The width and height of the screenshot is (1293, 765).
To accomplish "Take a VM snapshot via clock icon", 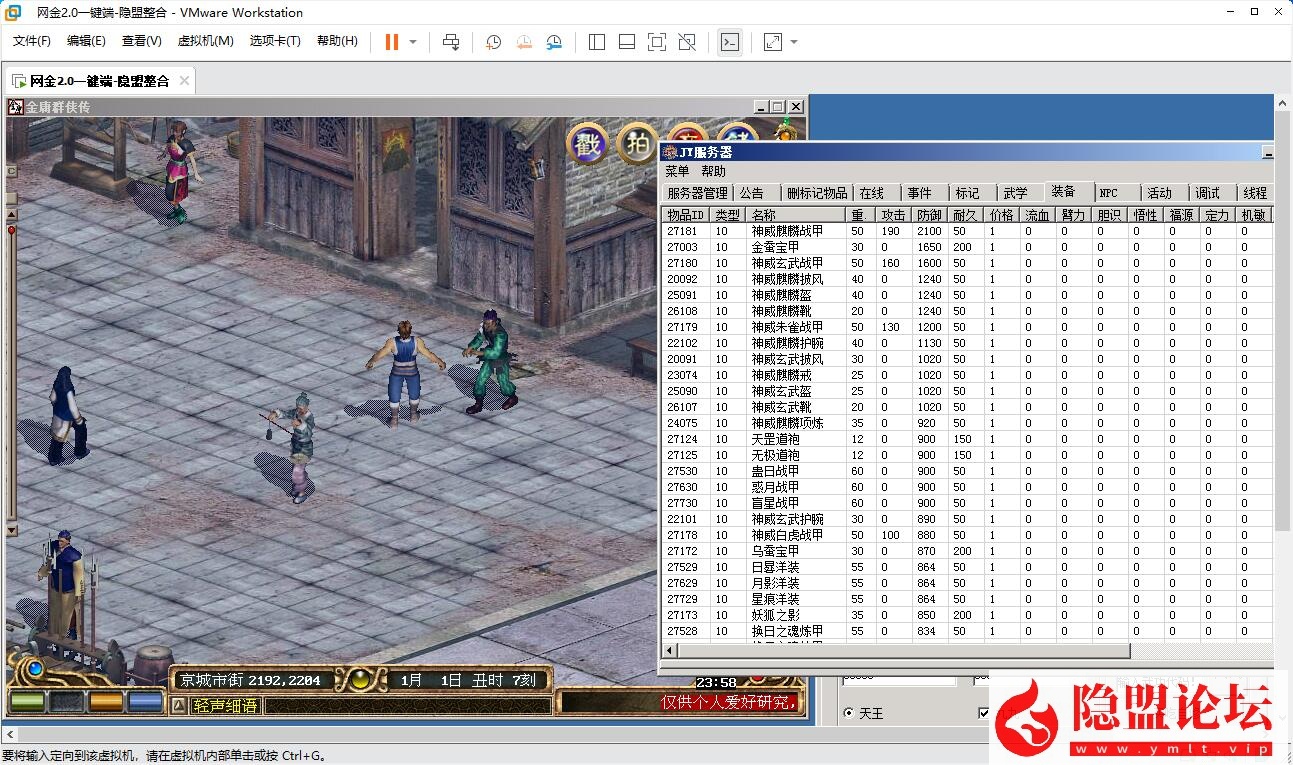I will pyautogui.click(x=493, y=42).
